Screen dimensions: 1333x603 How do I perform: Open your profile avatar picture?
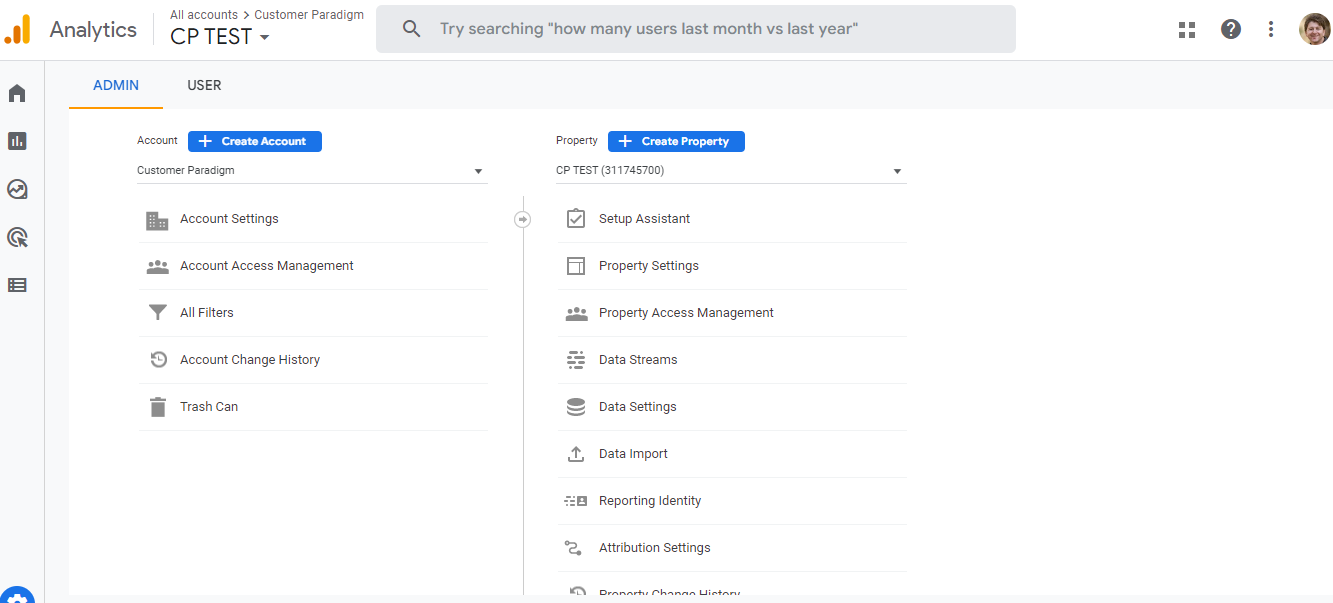pos(1313,29)
